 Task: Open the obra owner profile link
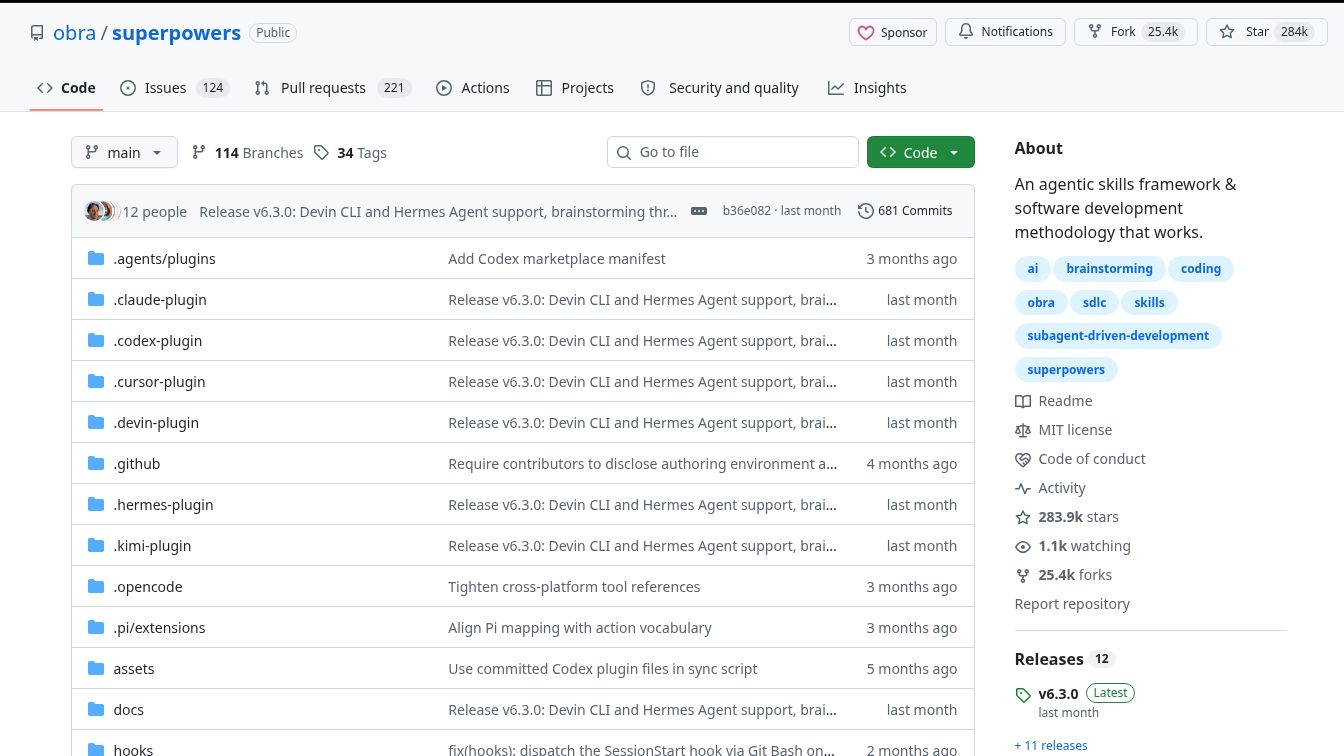point(74,33)
